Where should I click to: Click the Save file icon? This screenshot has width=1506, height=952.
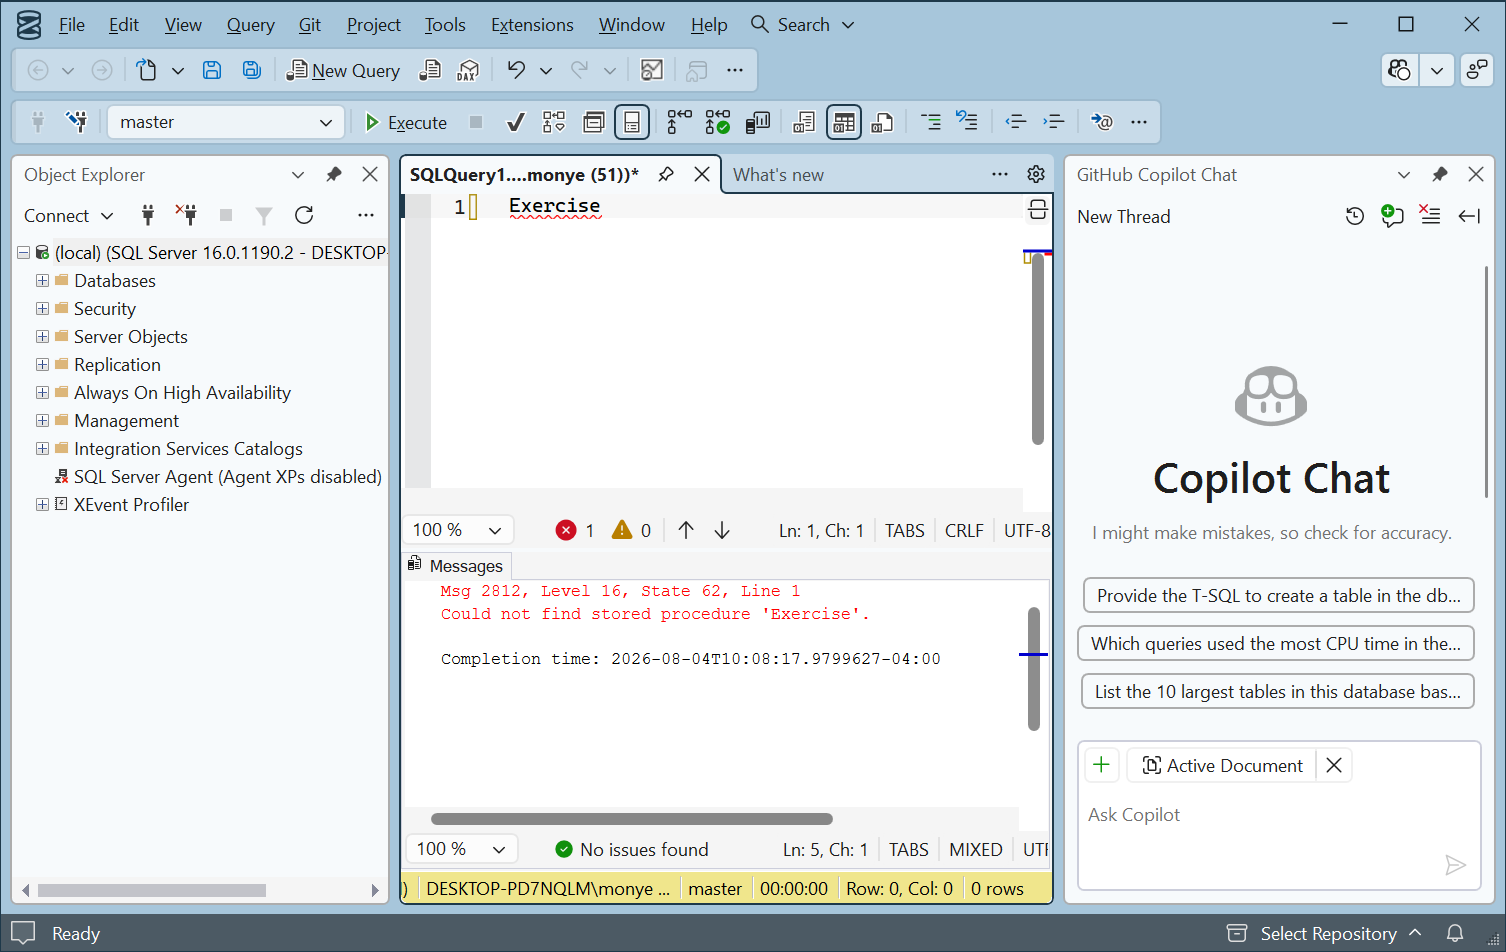(x=212, y=70)
